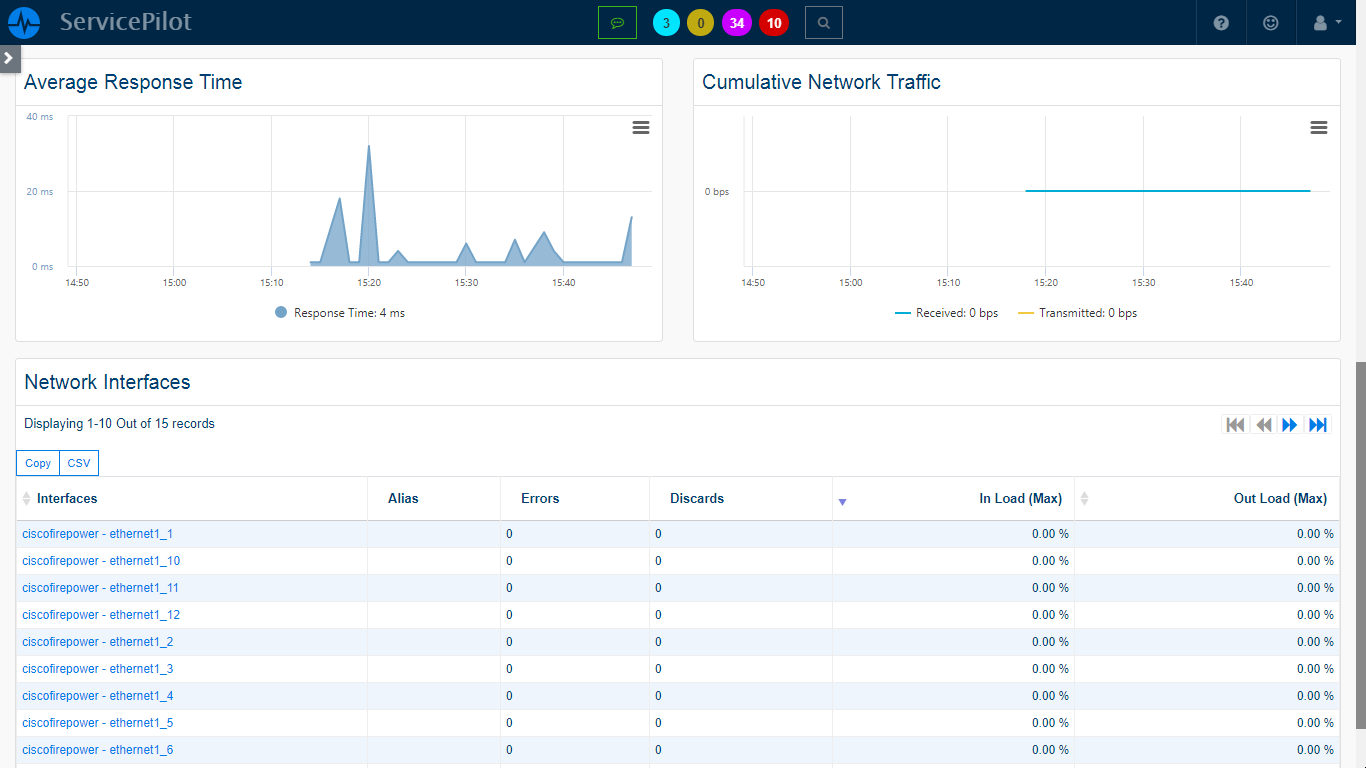Jump to last page of interfaces table

[1318, 425]
